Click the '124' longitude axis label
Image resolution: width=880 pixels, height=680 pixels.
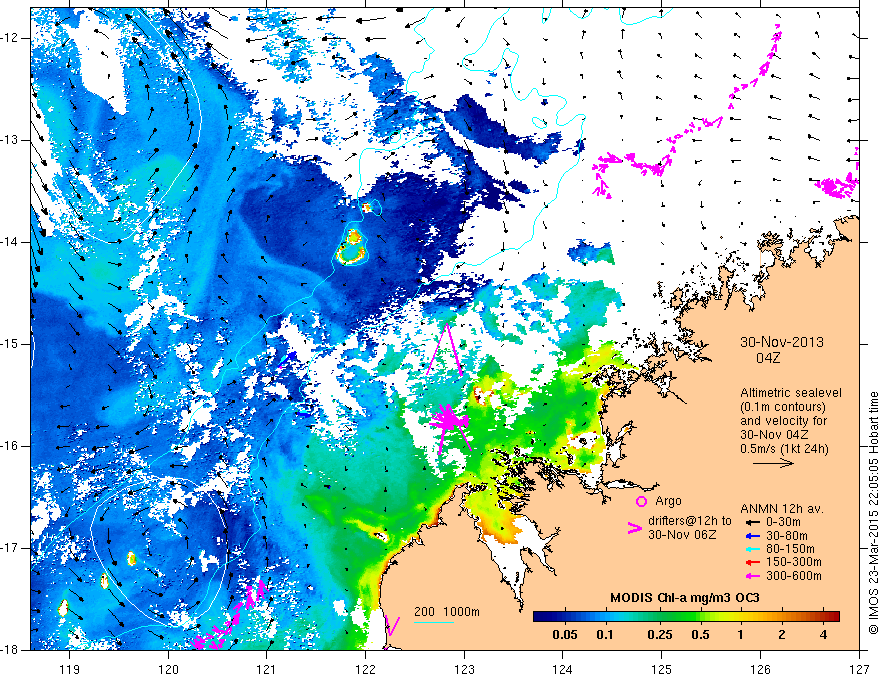(562, 669)
